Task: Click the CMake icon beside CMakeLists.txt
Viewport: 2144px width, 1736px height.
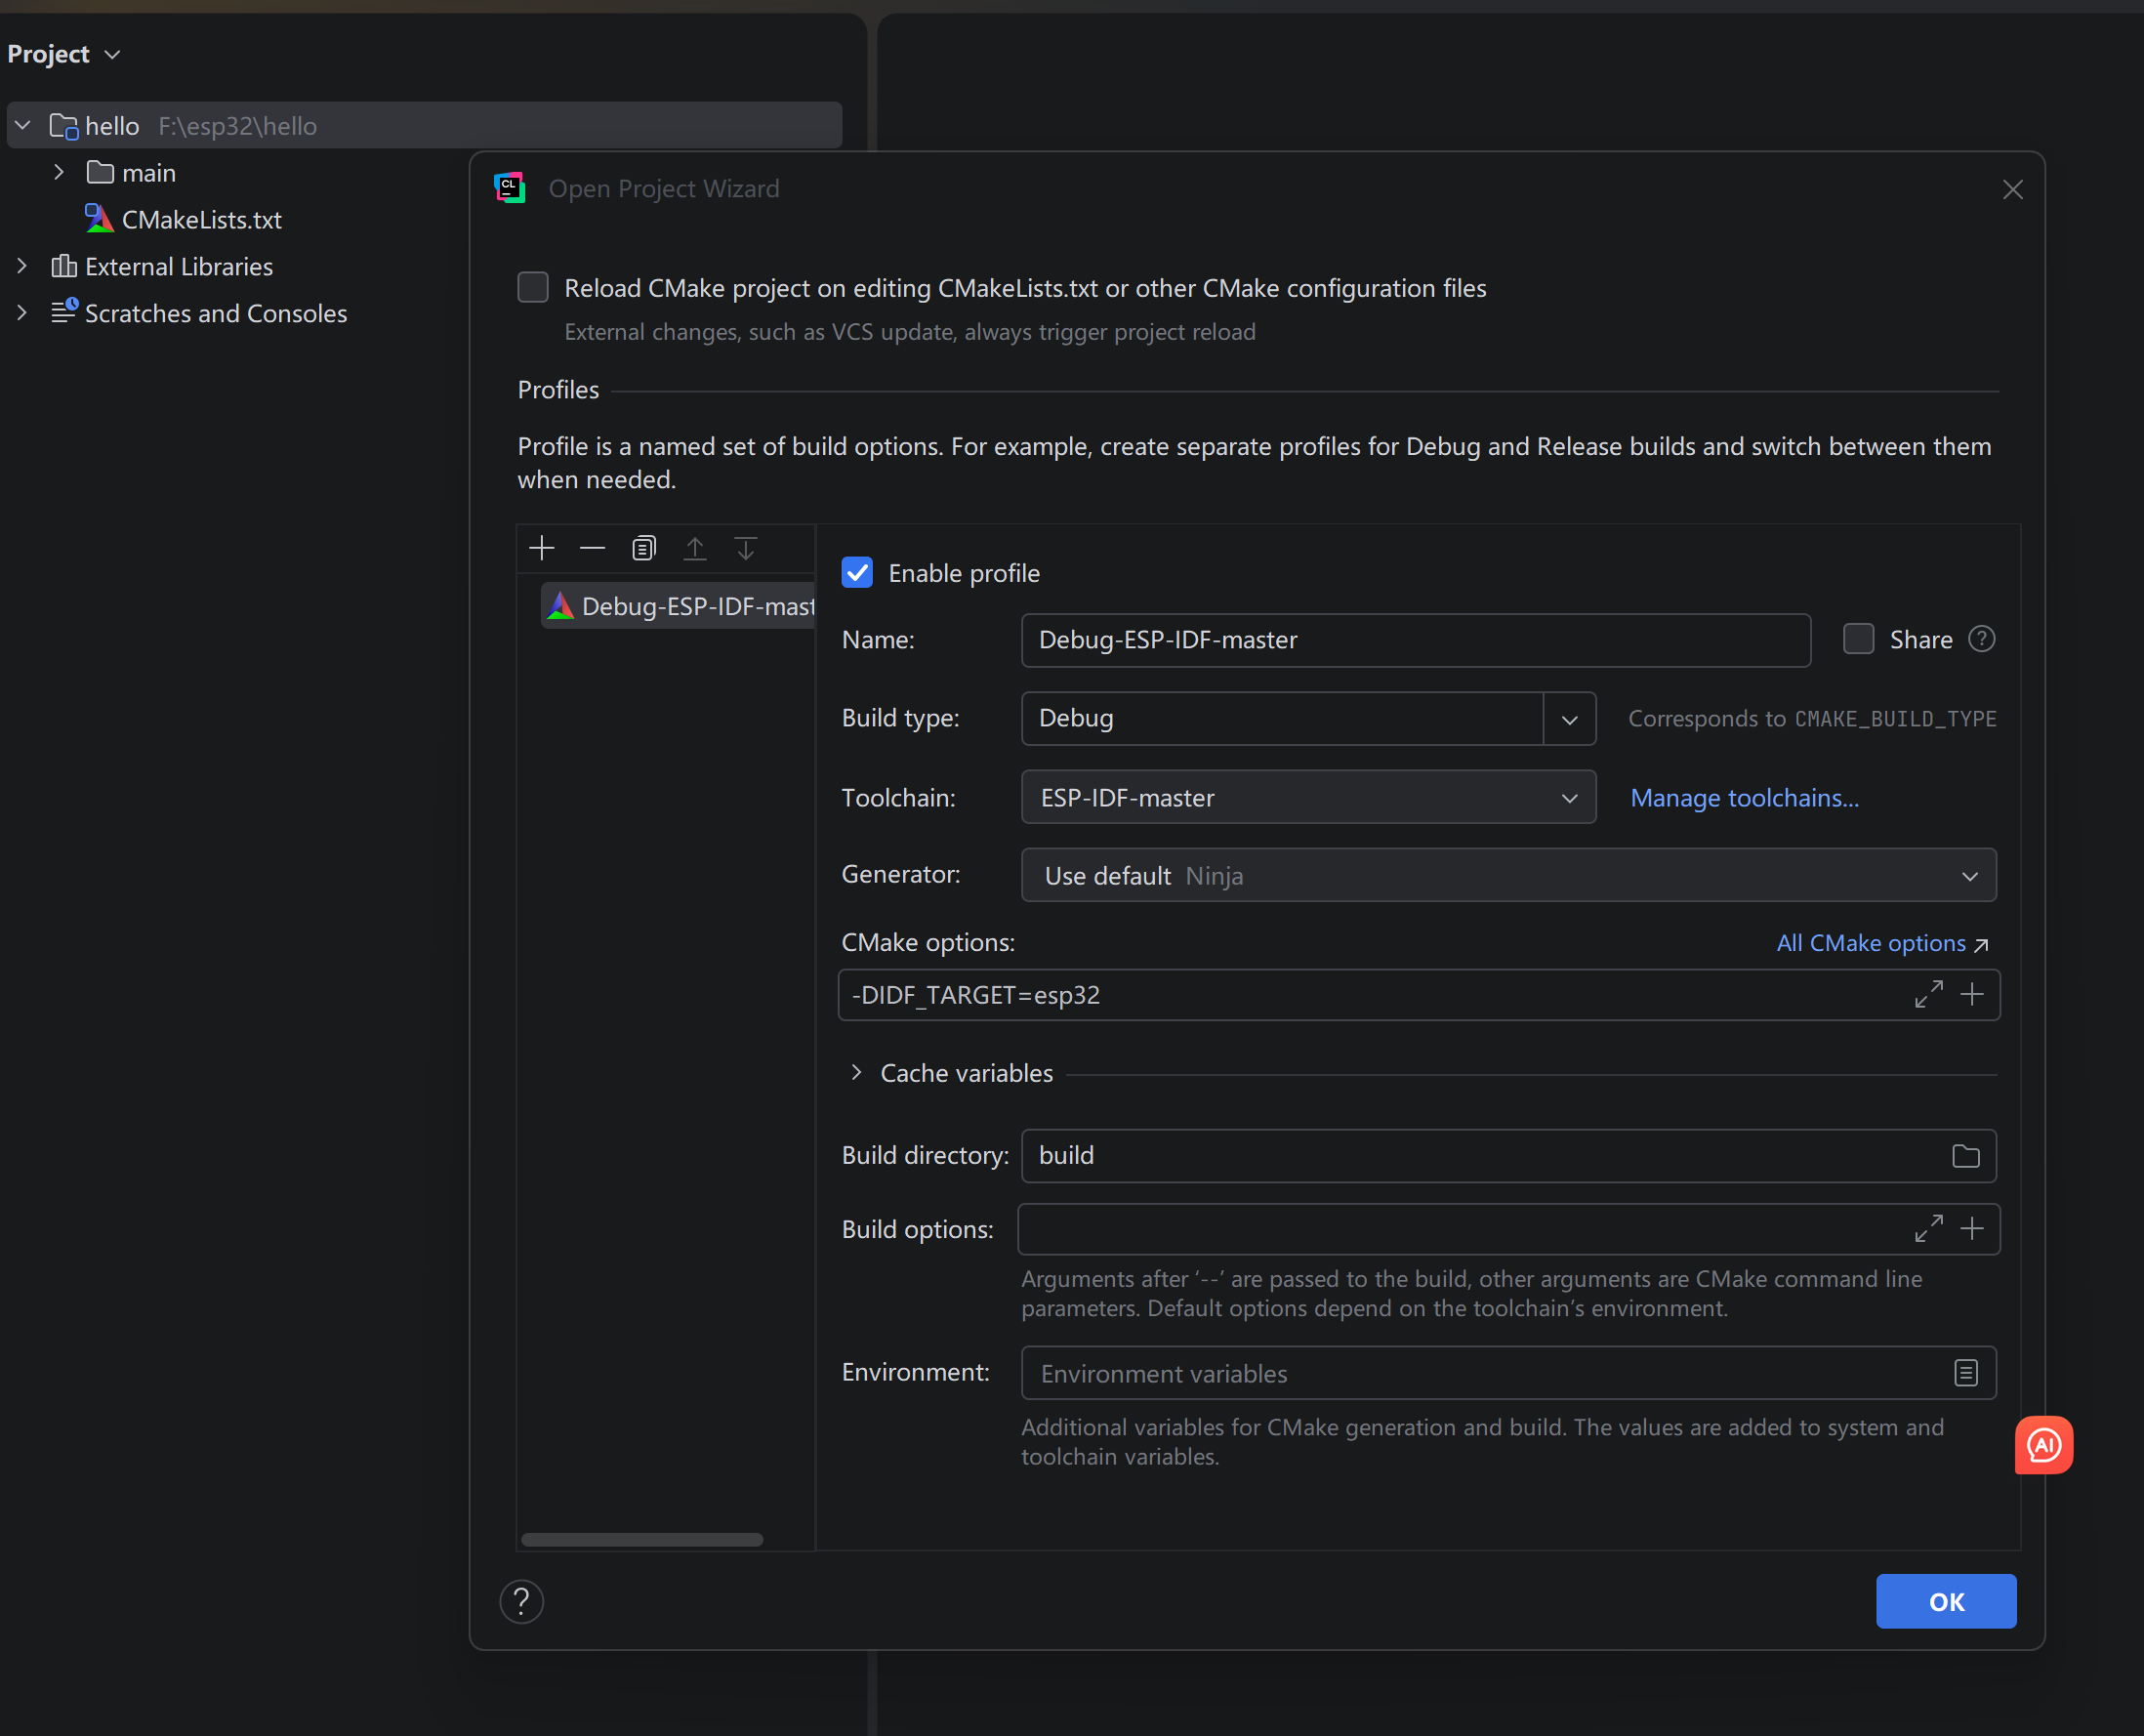Action: pos(98,219)
